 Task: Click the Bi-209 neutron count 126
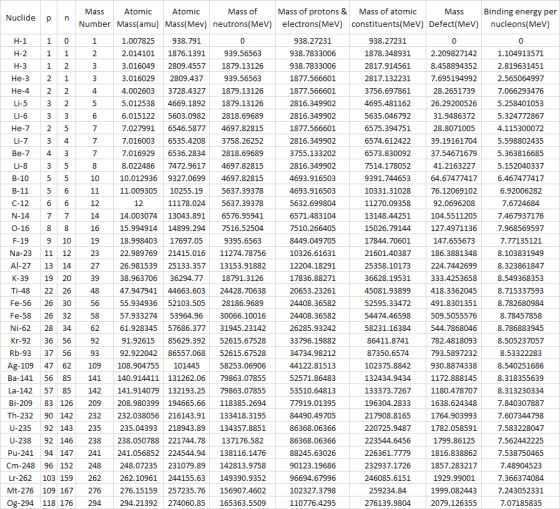click(66, 403)
